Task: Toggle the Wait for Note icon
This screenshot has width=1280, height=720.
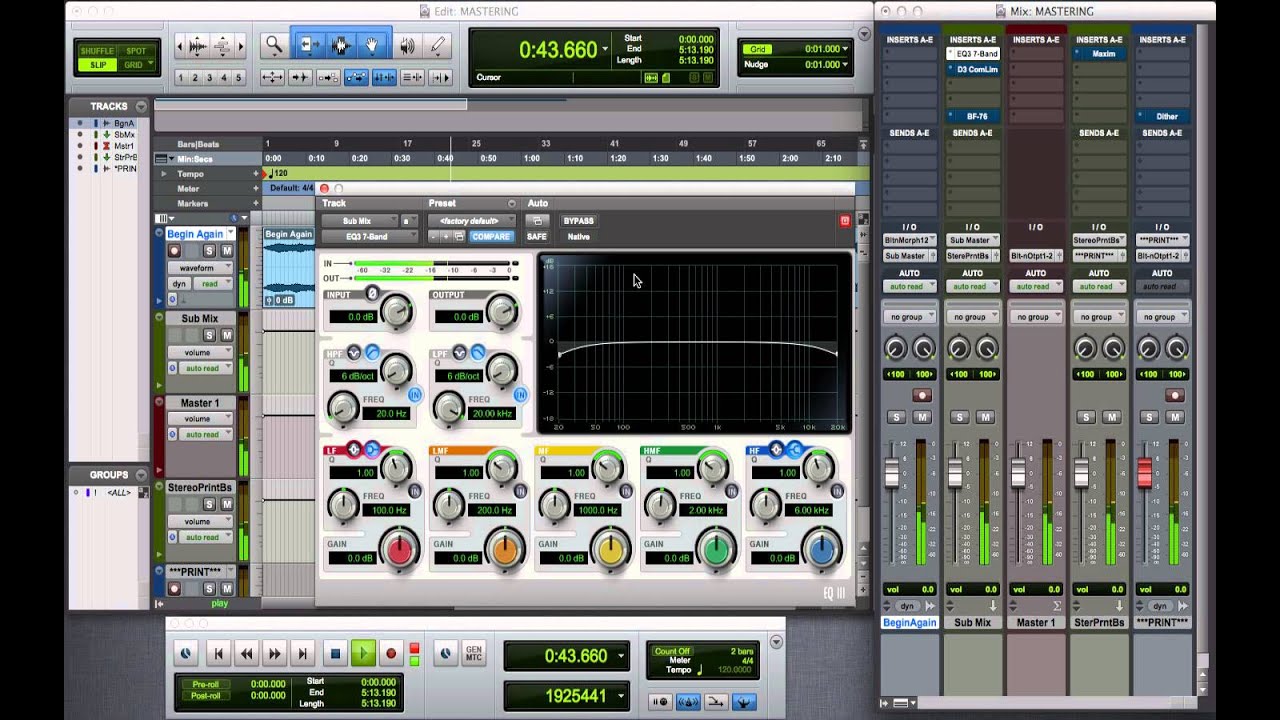Action: 660,702
